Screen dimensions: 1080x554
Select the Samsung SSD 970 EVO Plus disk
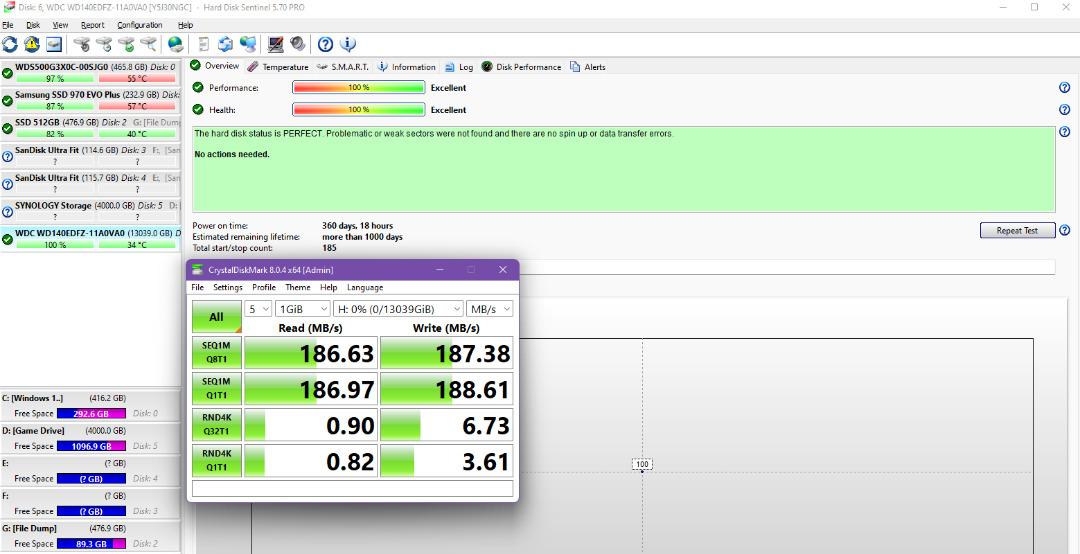point(90,100)
